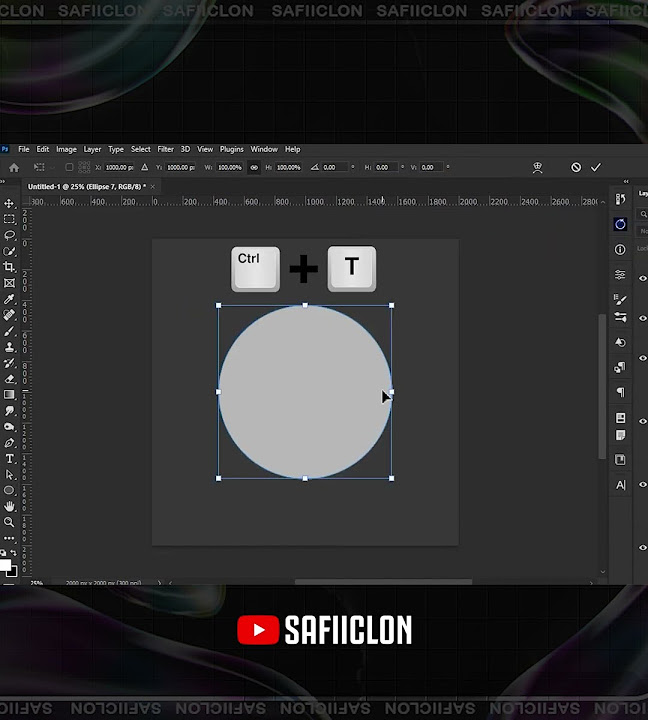The height and width of the screenshot is (720, 648).
Task: Select the Move tool
Action: click(9, 203)
